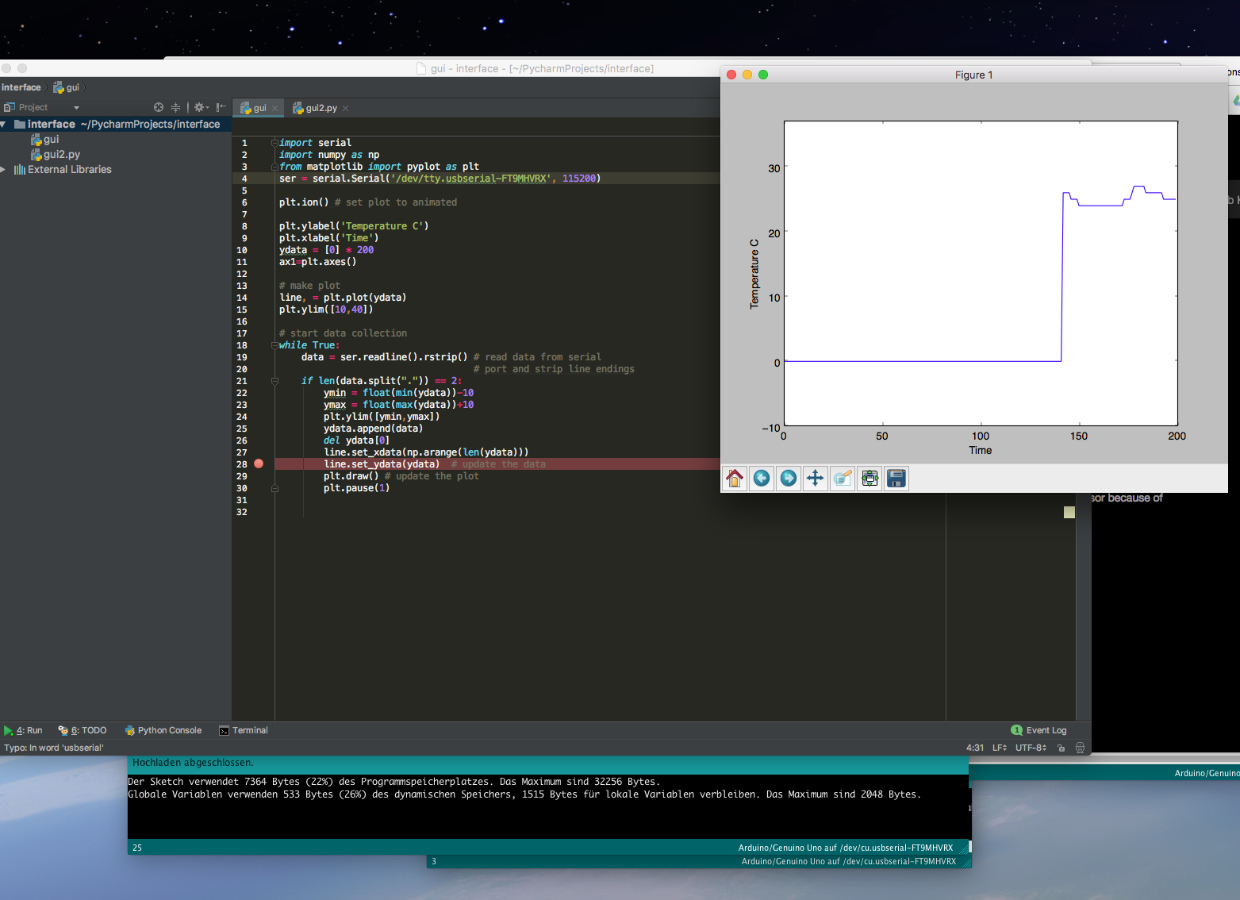The height and width of the screenshot is (900, 1240).
Task: Open Configure subplots in Figure 1
Action: click(x=869, y=478)
